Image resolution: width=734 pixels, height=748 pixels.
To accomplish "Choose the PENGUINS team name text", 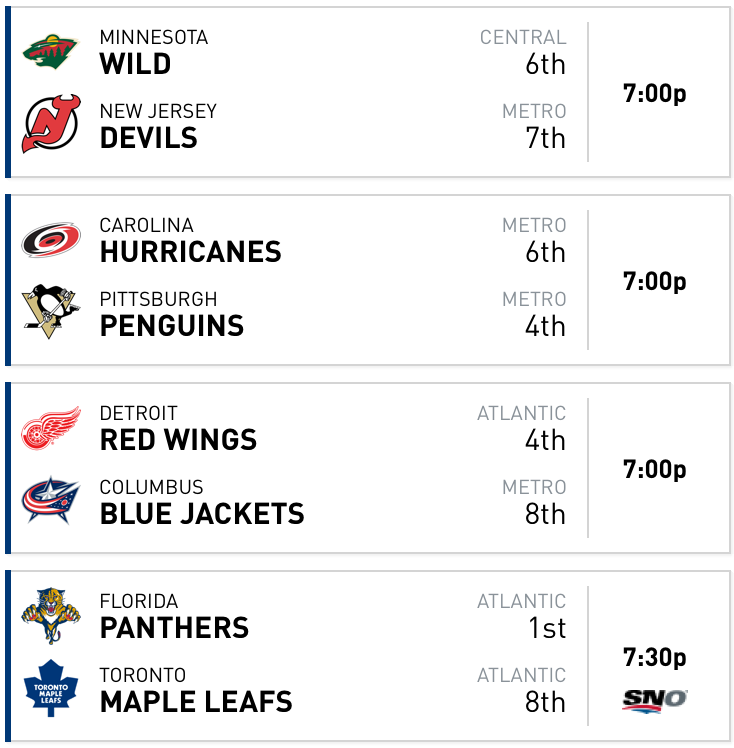I will pos(172,326).
